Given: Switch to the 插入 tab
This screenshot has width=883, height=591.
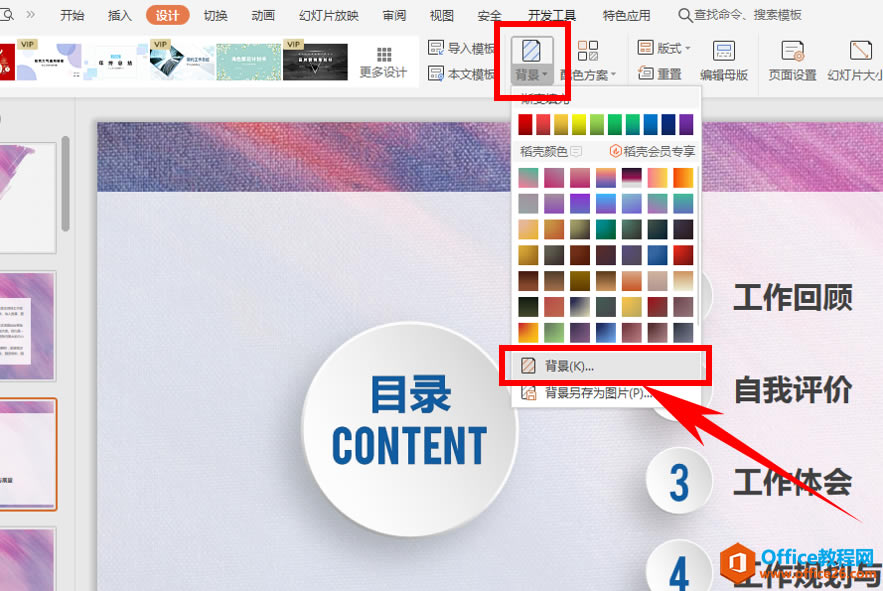Looking at the screenshot, I should point(119,15).
